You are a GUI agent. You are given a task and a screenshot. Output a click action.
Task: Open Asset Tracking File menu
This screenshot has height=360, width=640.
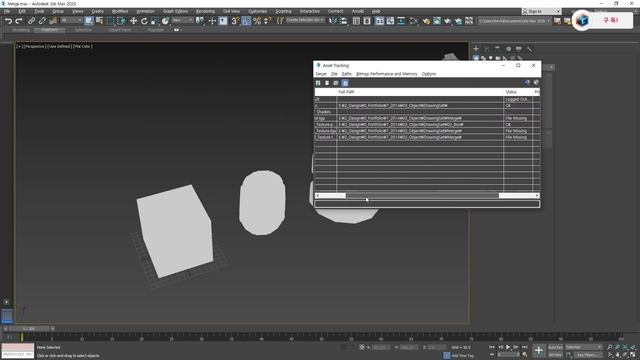pyautogui.click(x=334, y=74)
